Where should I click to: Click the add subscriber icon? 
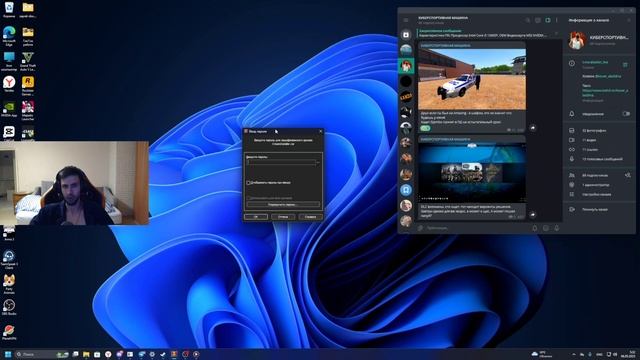pos(627,175)
